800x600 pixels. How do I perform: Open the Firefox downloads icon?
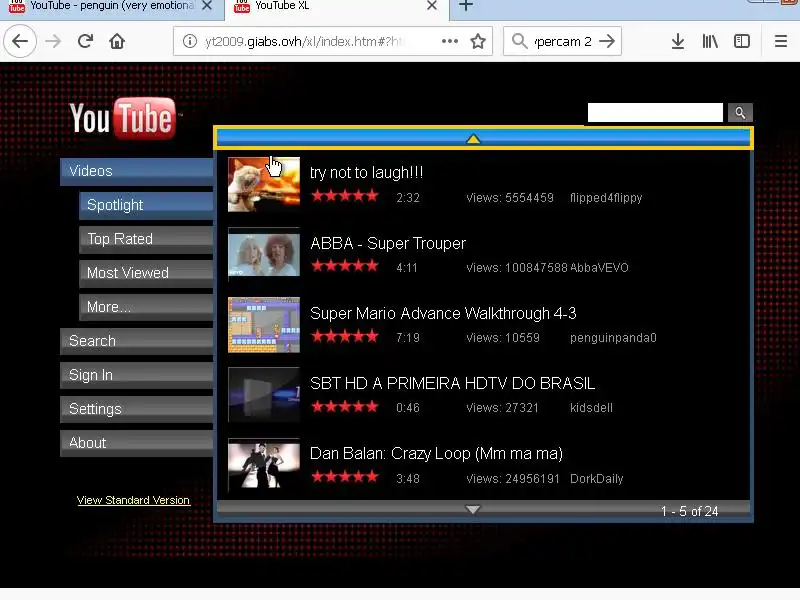tap(678, 41)
